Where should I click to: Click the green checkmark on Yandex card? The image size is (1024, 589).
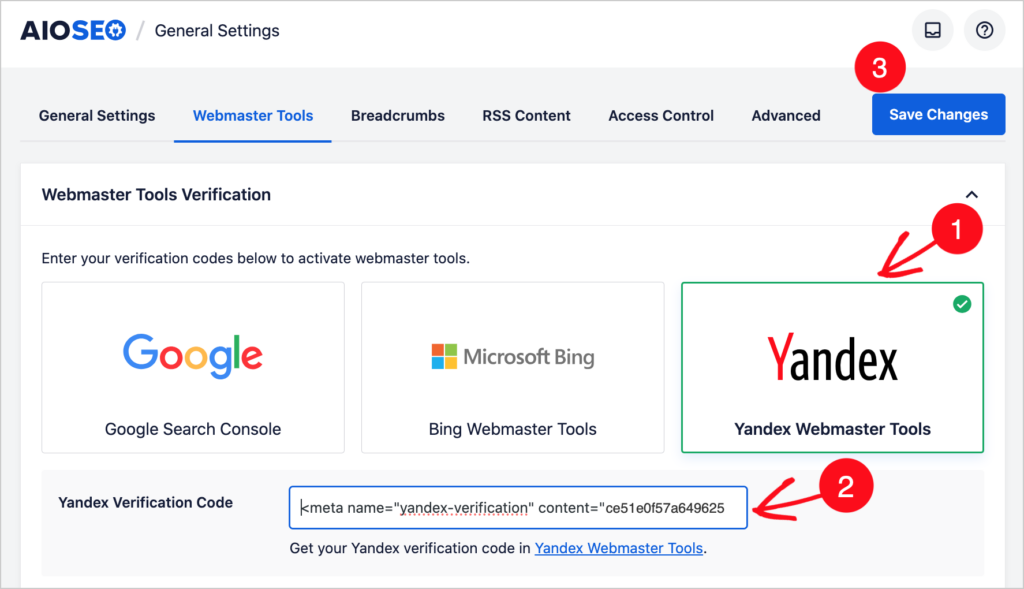coord(961,304)
